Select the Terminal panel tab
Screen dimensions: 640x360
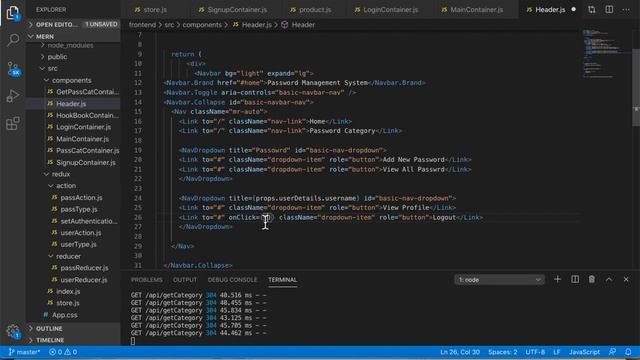click(x=282, y=280)
